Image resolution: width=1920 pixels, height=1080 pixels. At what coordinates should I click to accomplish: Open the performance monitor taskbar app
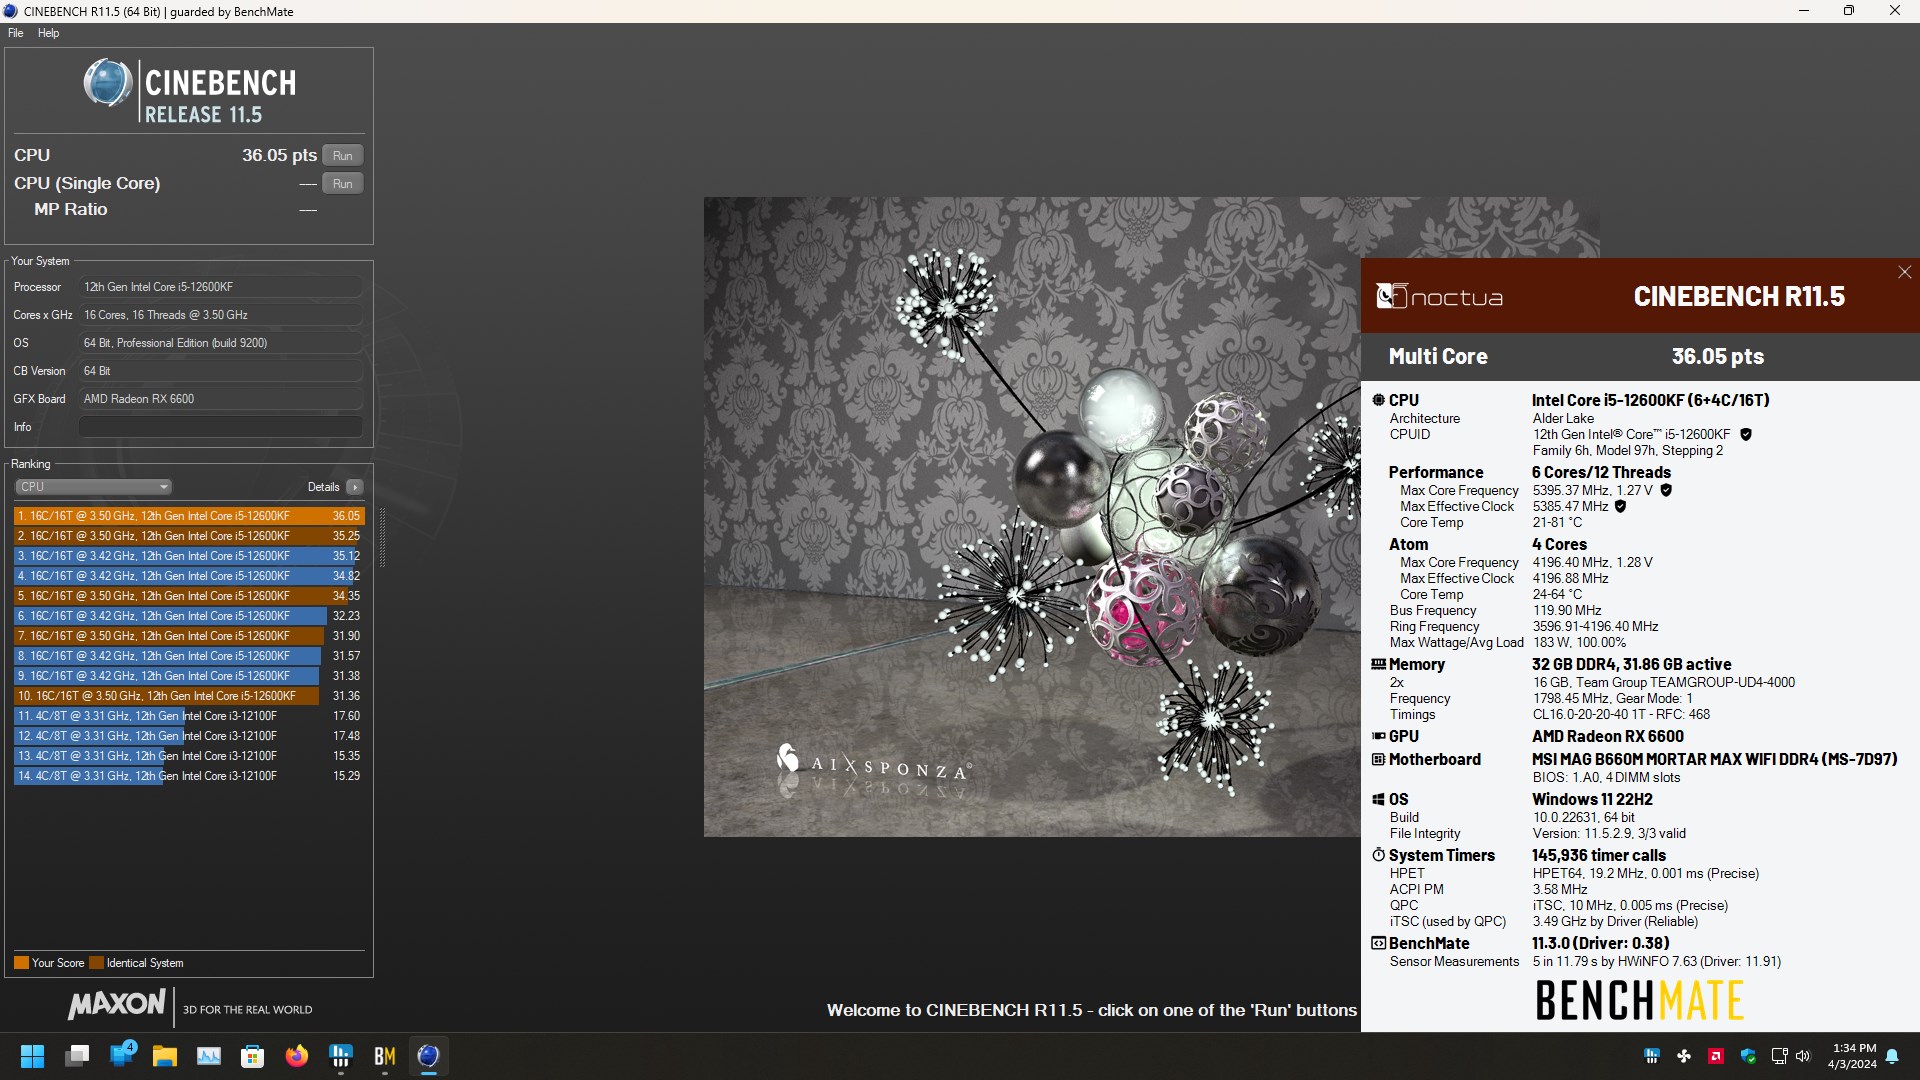[x=209, y=1056]
